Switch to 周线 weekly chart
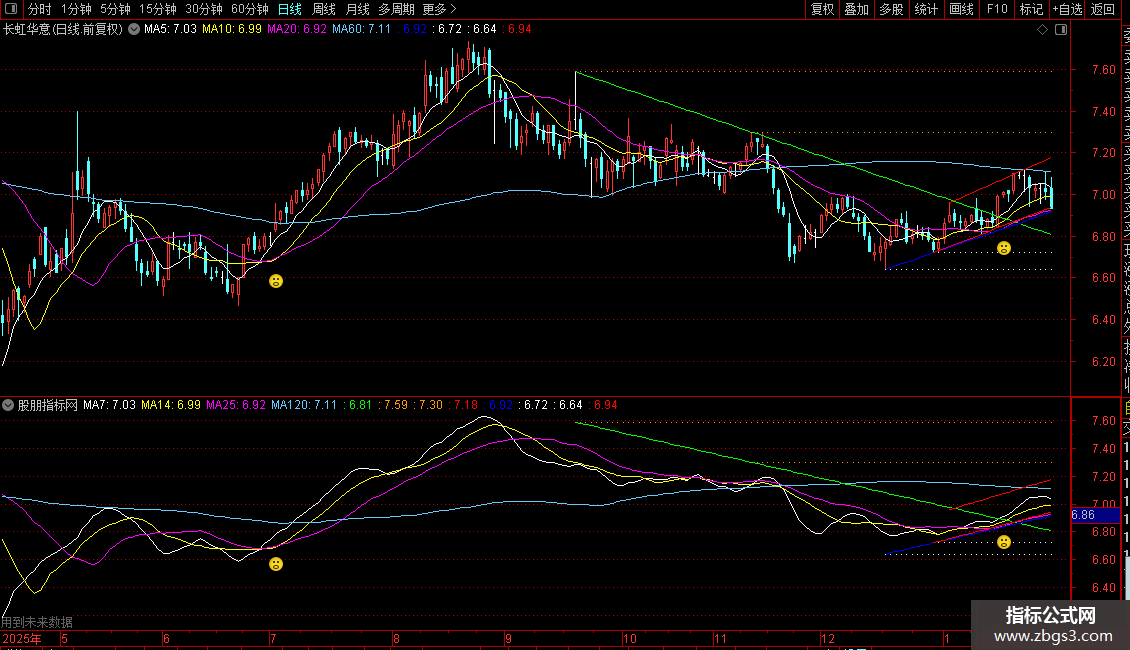This screenshot has height=650, width=1130. pyautogui.click(x=324, y=9)
